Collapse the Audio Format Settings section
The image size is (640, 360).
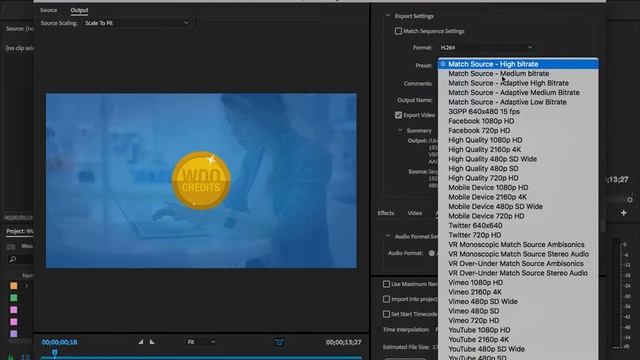[x=388, y=236]
